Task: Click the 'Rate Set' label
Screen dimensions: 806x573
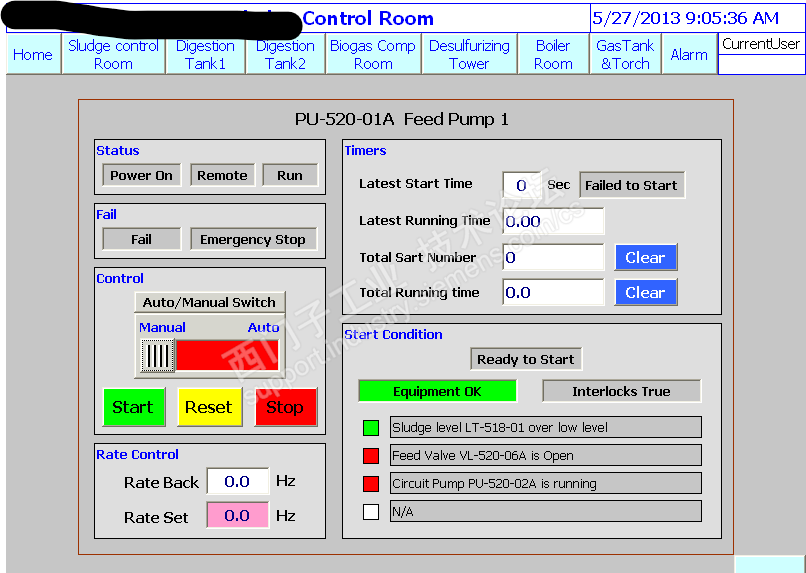Action: click(x=156, y=517)
